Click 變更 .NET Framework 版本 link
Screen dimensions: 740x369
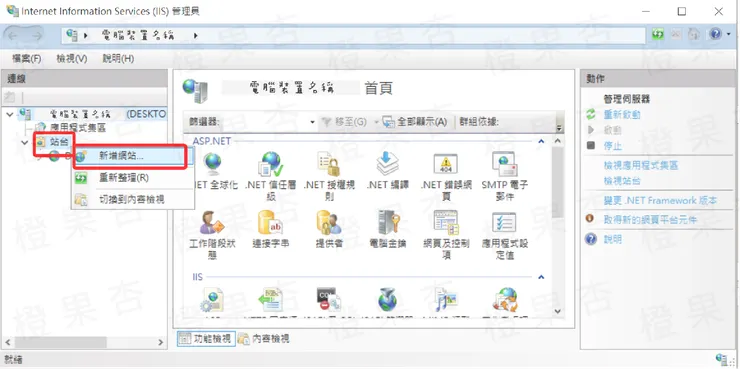pyautogui.click(x=660, y=201)
